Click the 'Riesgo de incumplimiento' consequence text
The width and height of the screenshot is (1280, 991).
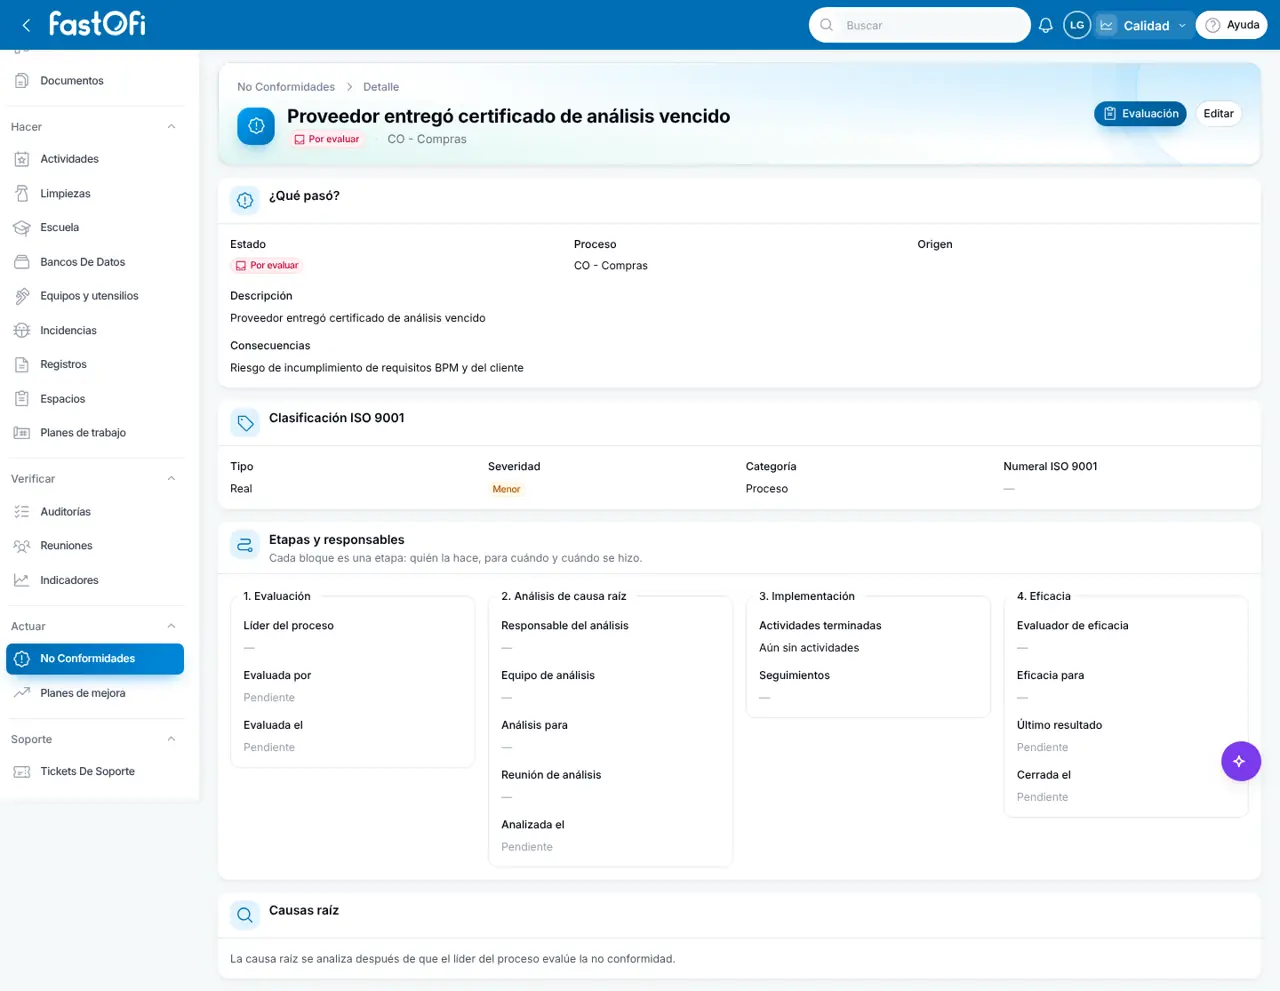point(377,368)
